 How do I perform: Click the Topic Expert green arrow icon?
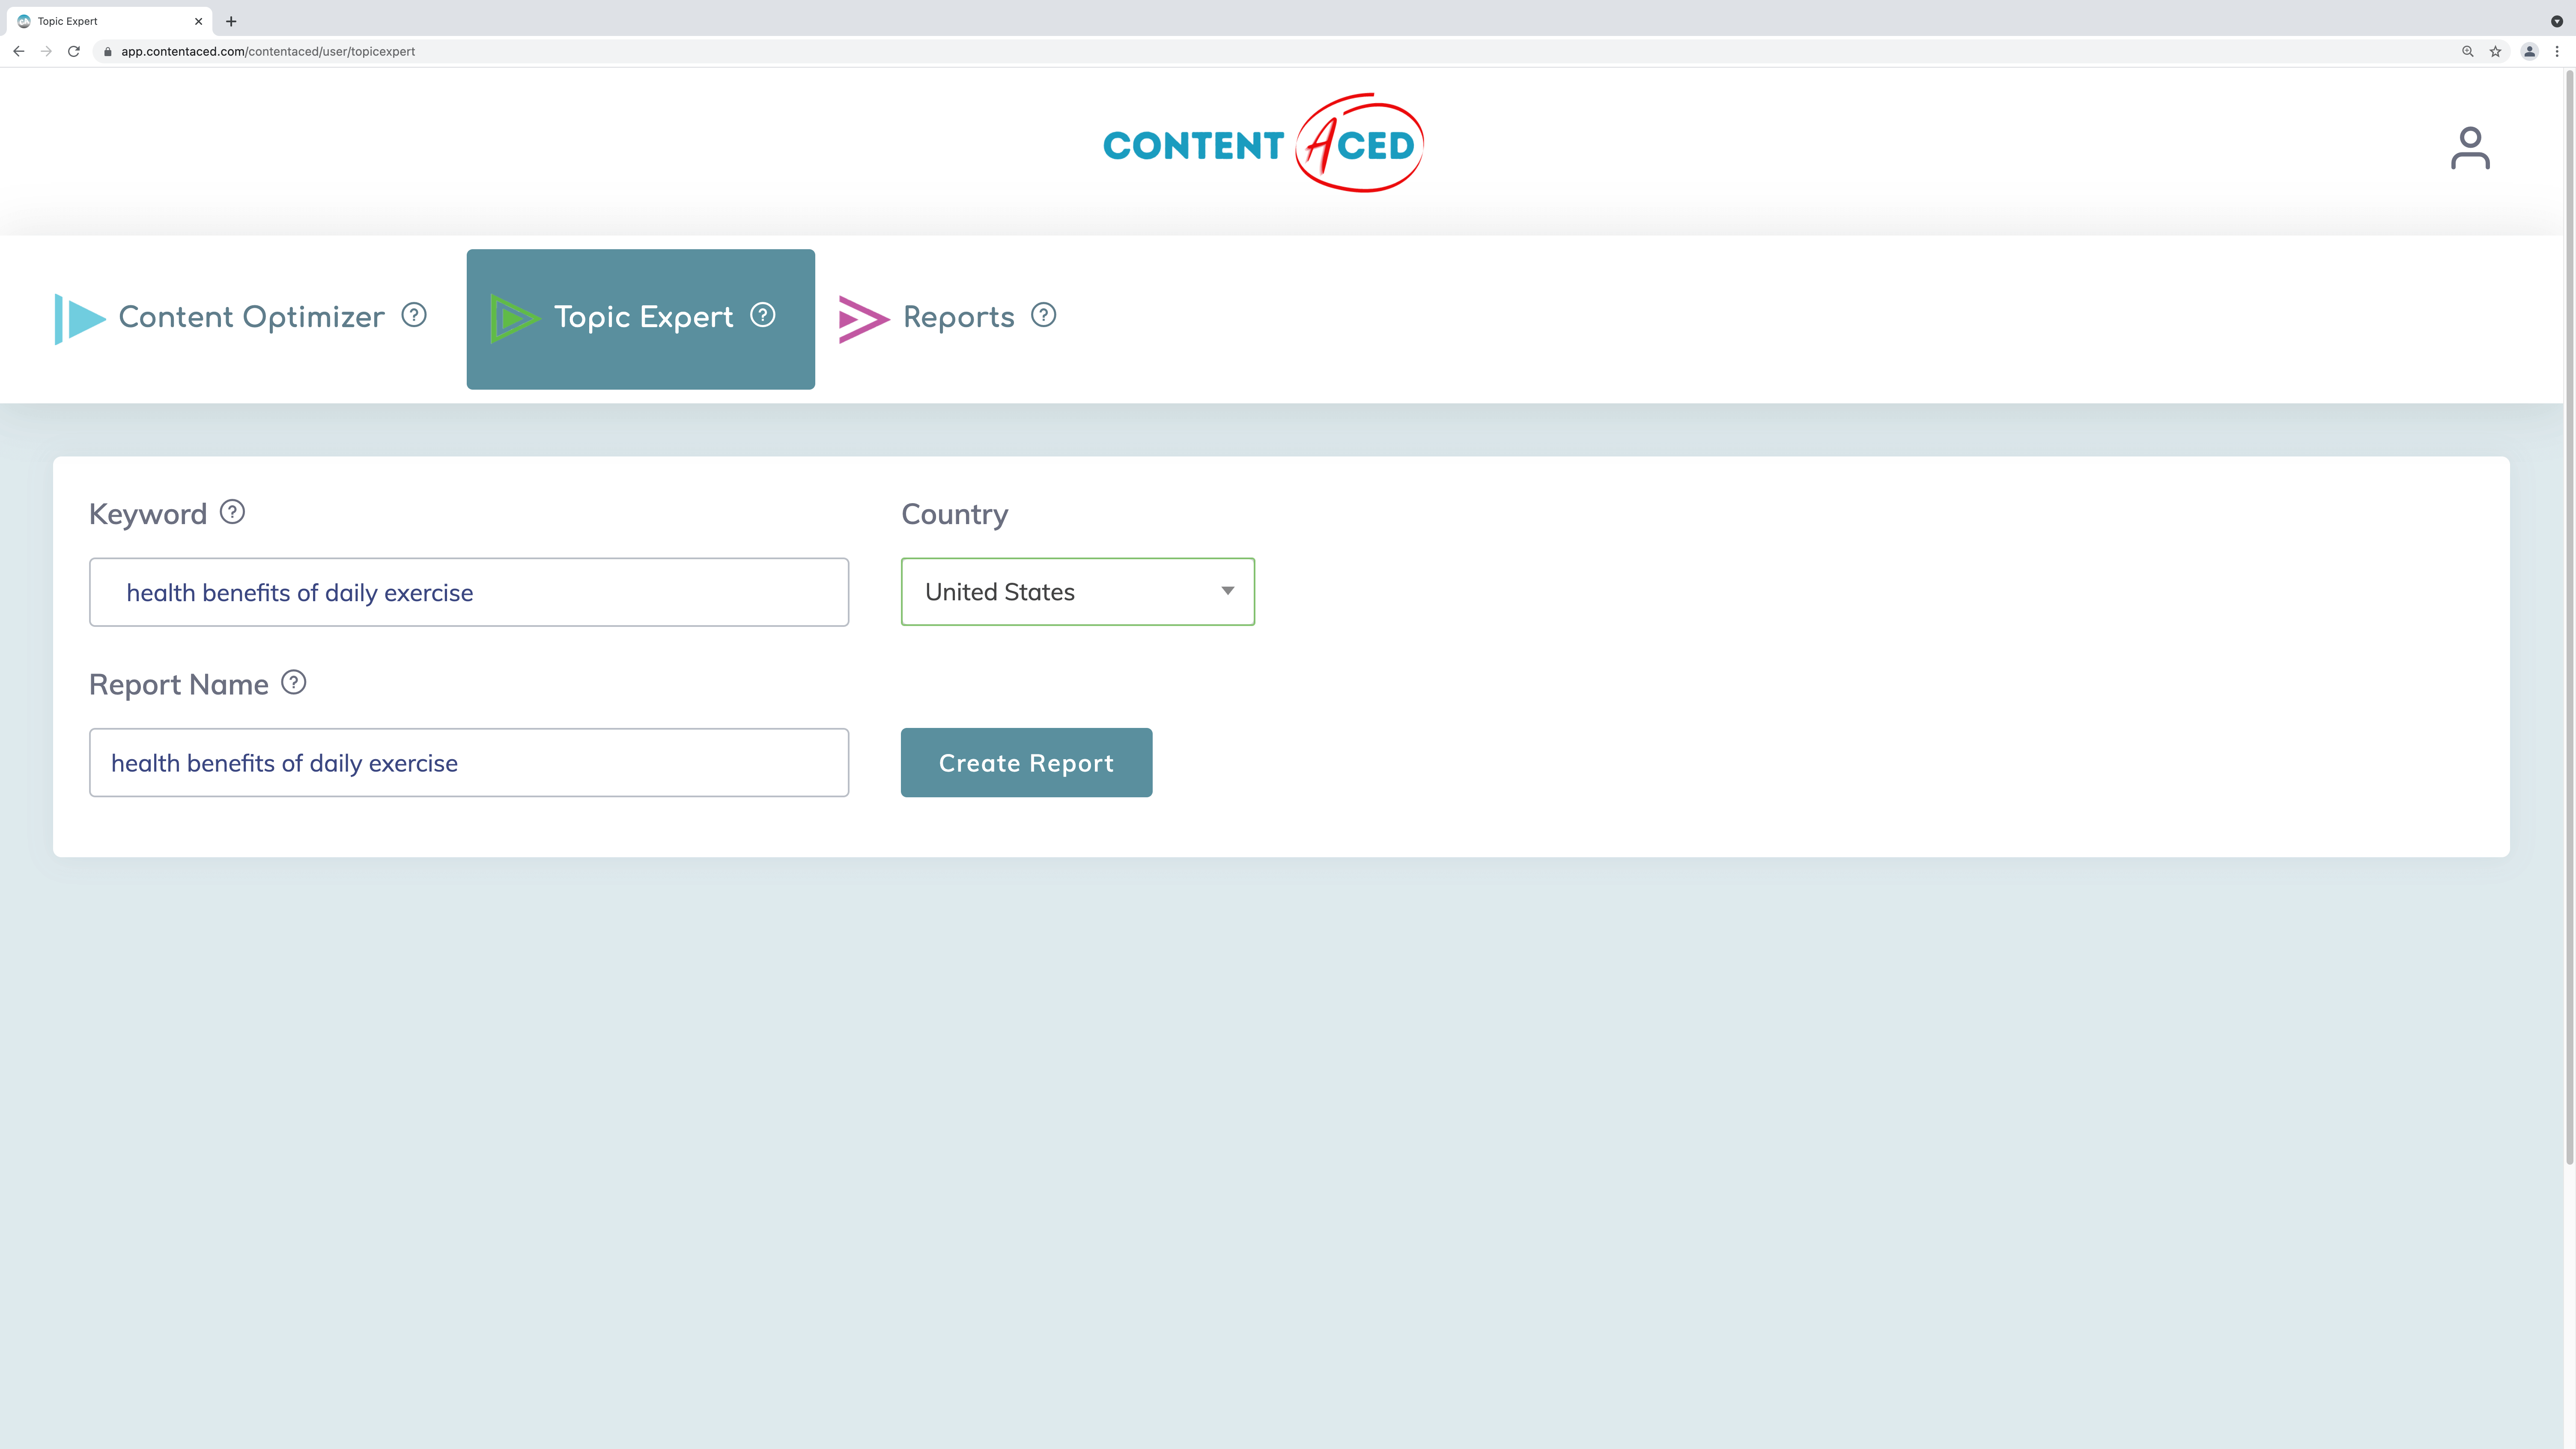[515, 319]
